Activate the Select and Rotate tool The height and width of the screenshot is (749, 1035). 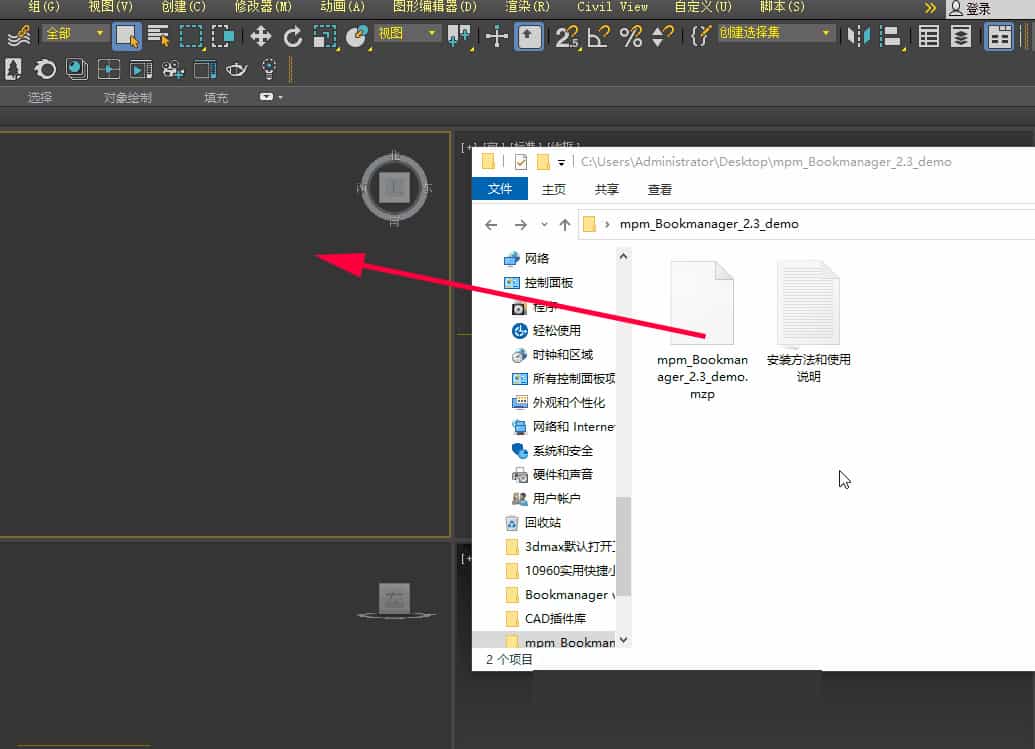292,37
